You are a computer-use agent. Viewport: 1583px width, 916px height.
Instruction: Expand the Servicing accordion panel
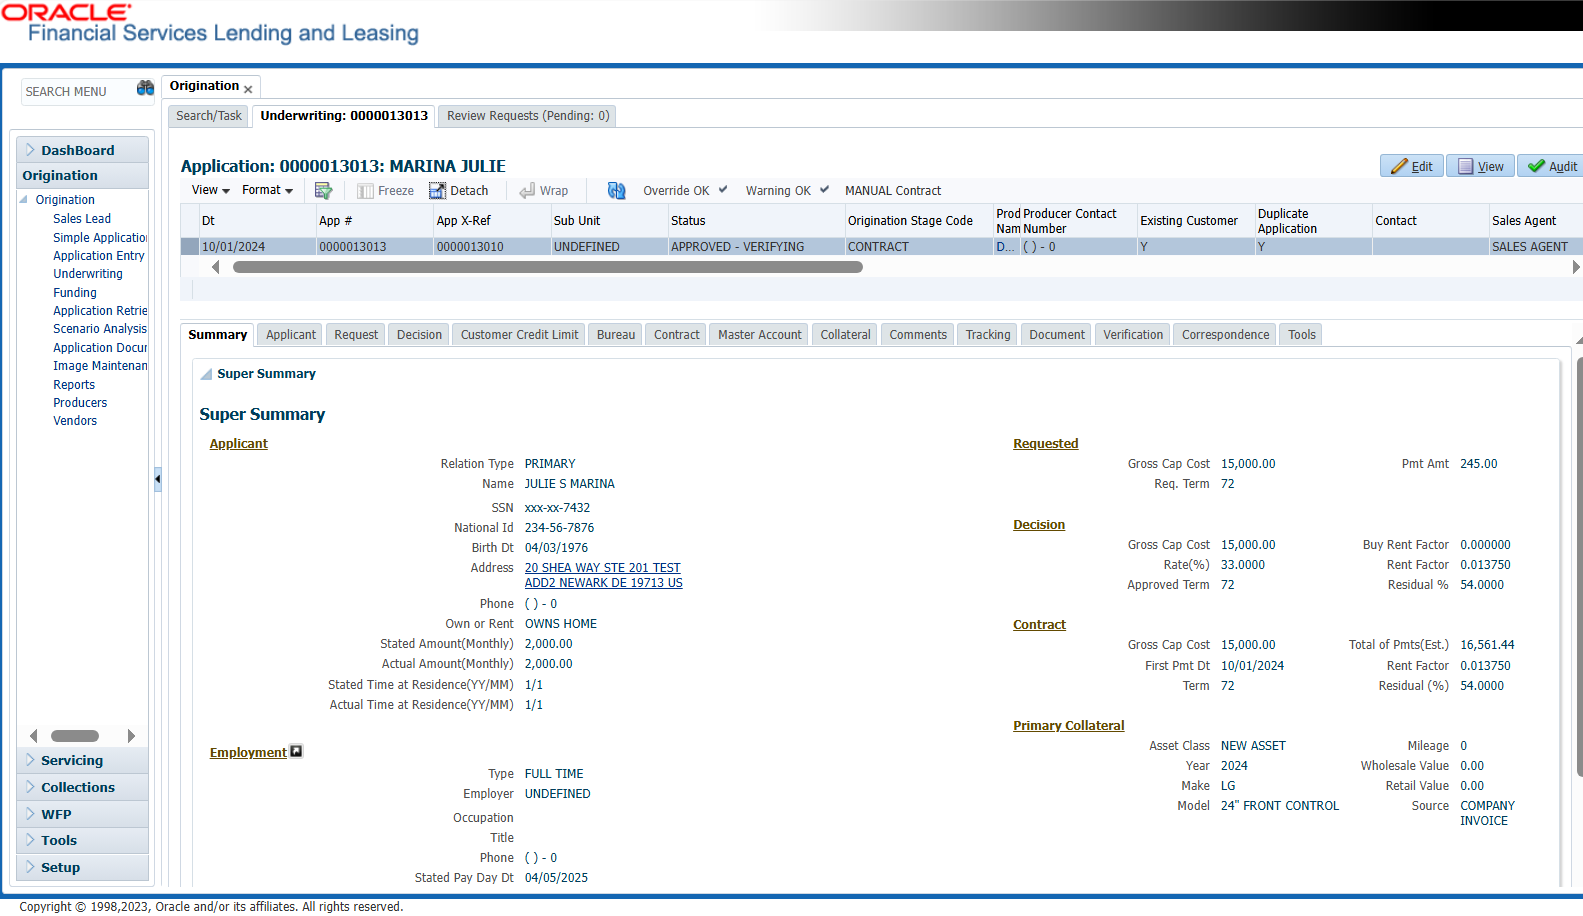coord(82,760)
